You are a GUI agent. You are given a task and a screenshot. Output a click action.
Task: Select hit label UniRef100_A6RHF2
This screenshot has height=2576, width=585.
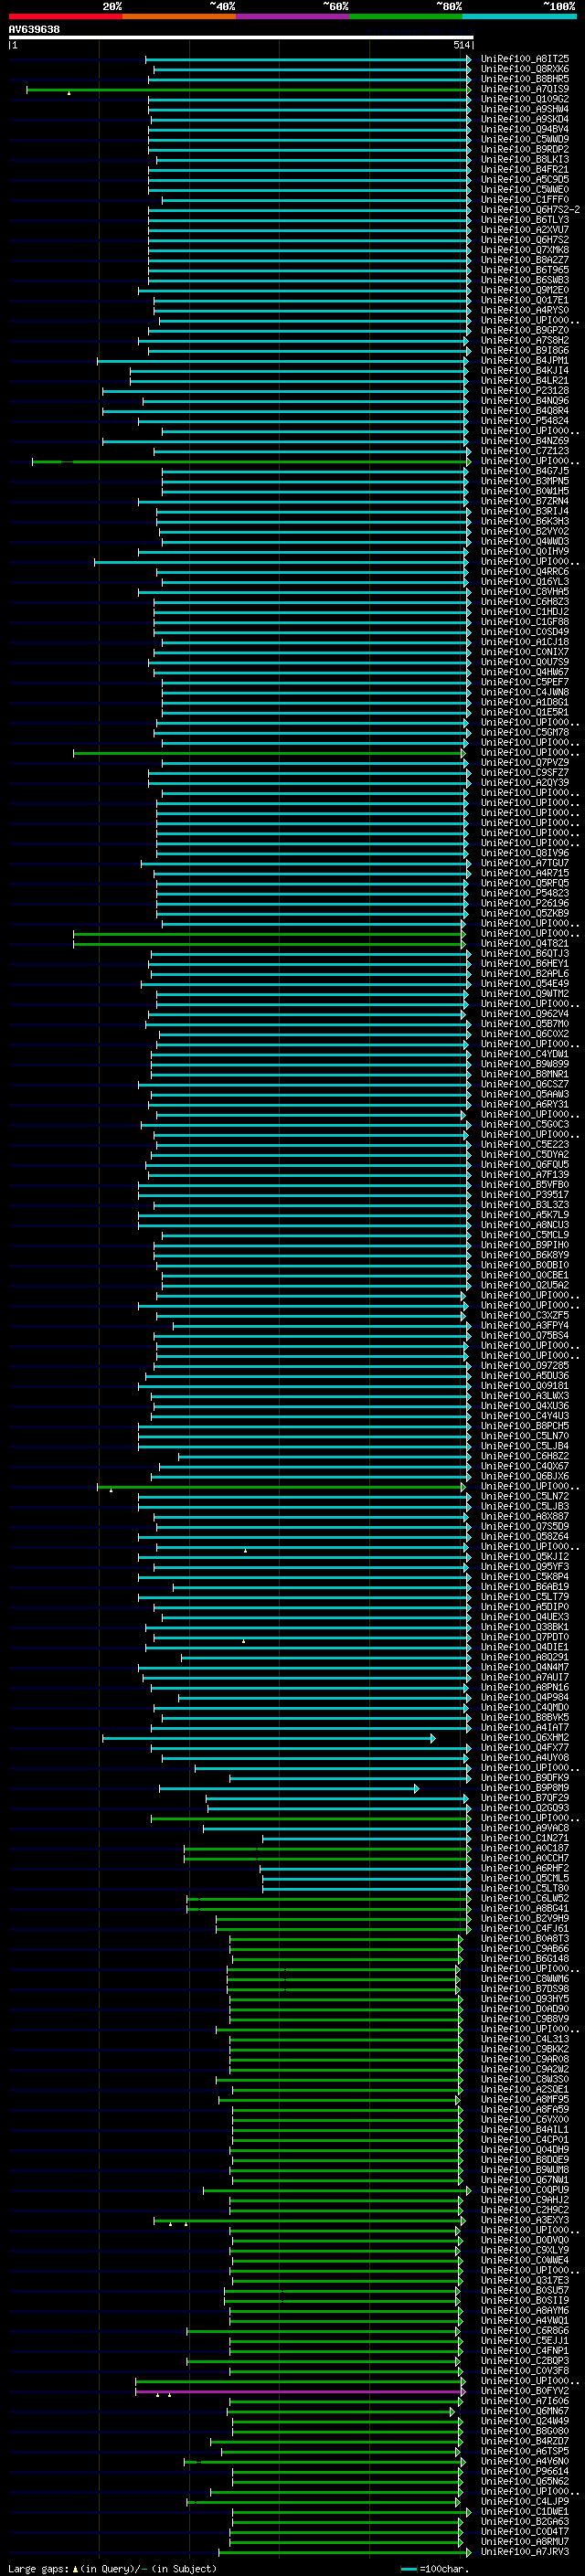[x=524, y=1868]
